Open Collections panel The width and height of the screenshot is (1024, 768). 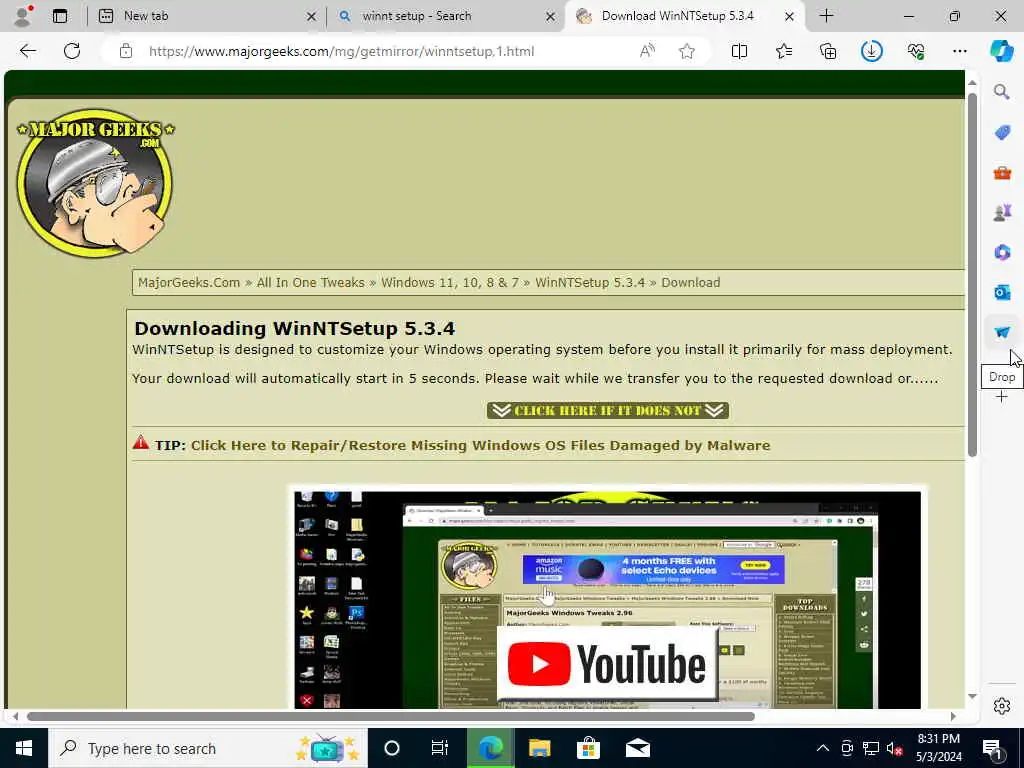tap(828, 51)
